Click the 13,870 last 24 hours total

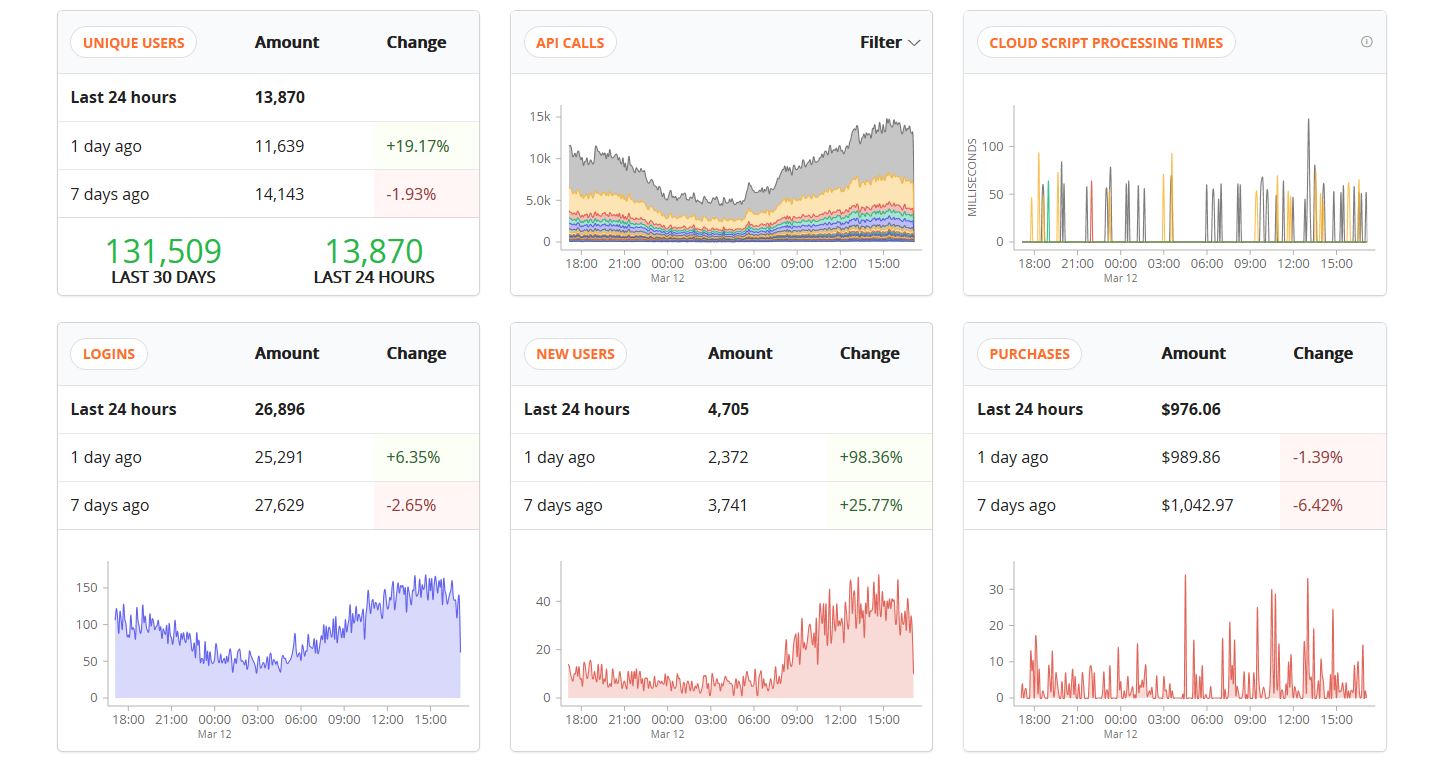pos(374,252)
